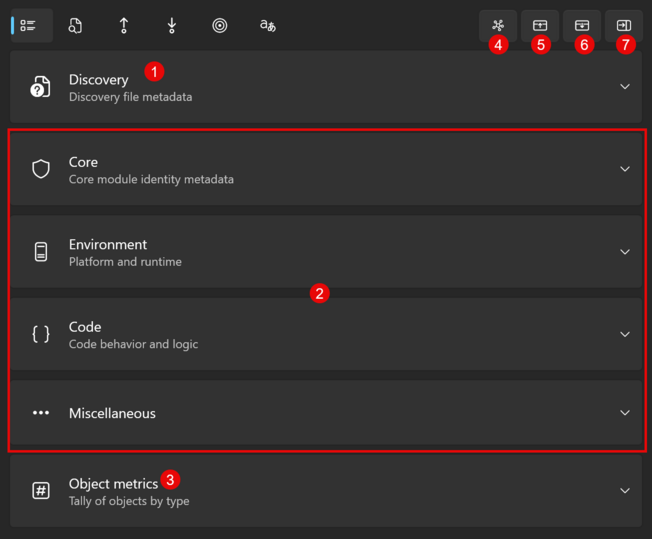Expand the Discovery section chevron
This screenshot has height=539, width=652.
pyautogui.click(x=625, y=87)
